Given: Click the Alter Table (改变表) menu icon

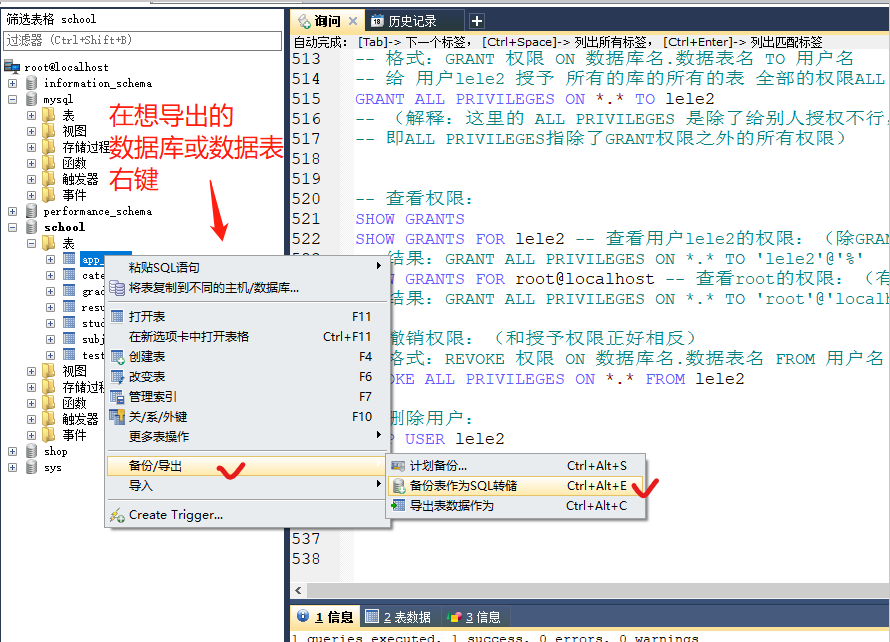Looking at the screenshot, I should click(x=117, y=376).
